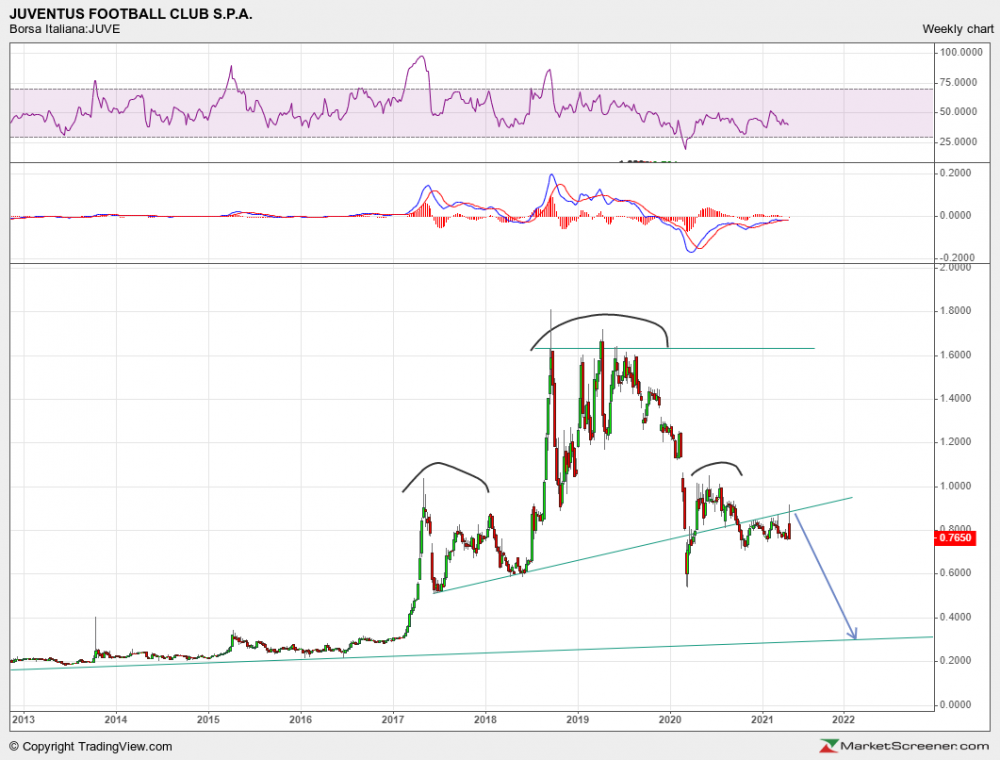The height and width of the screenshot is (760, 1000).
Task: Click the 75.0000 RSI scale value
Action: click(958, 82)
